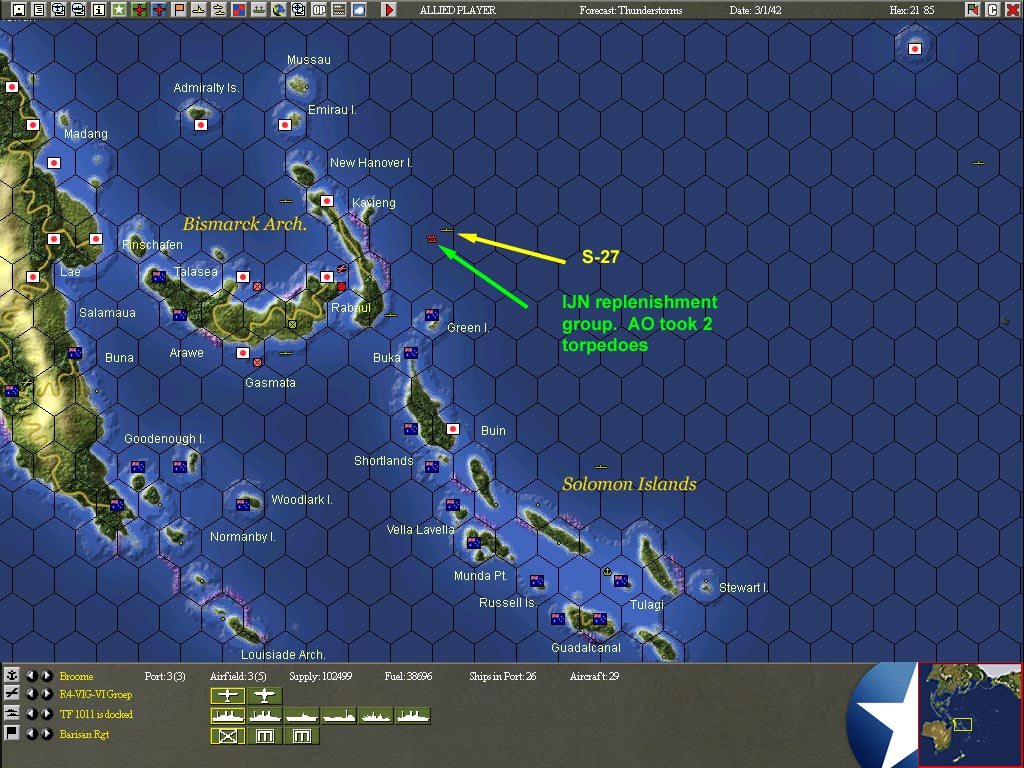Click the red play arrow to end turn
The width and height of the screenshot is (1024, 768).
pos(389,9)
